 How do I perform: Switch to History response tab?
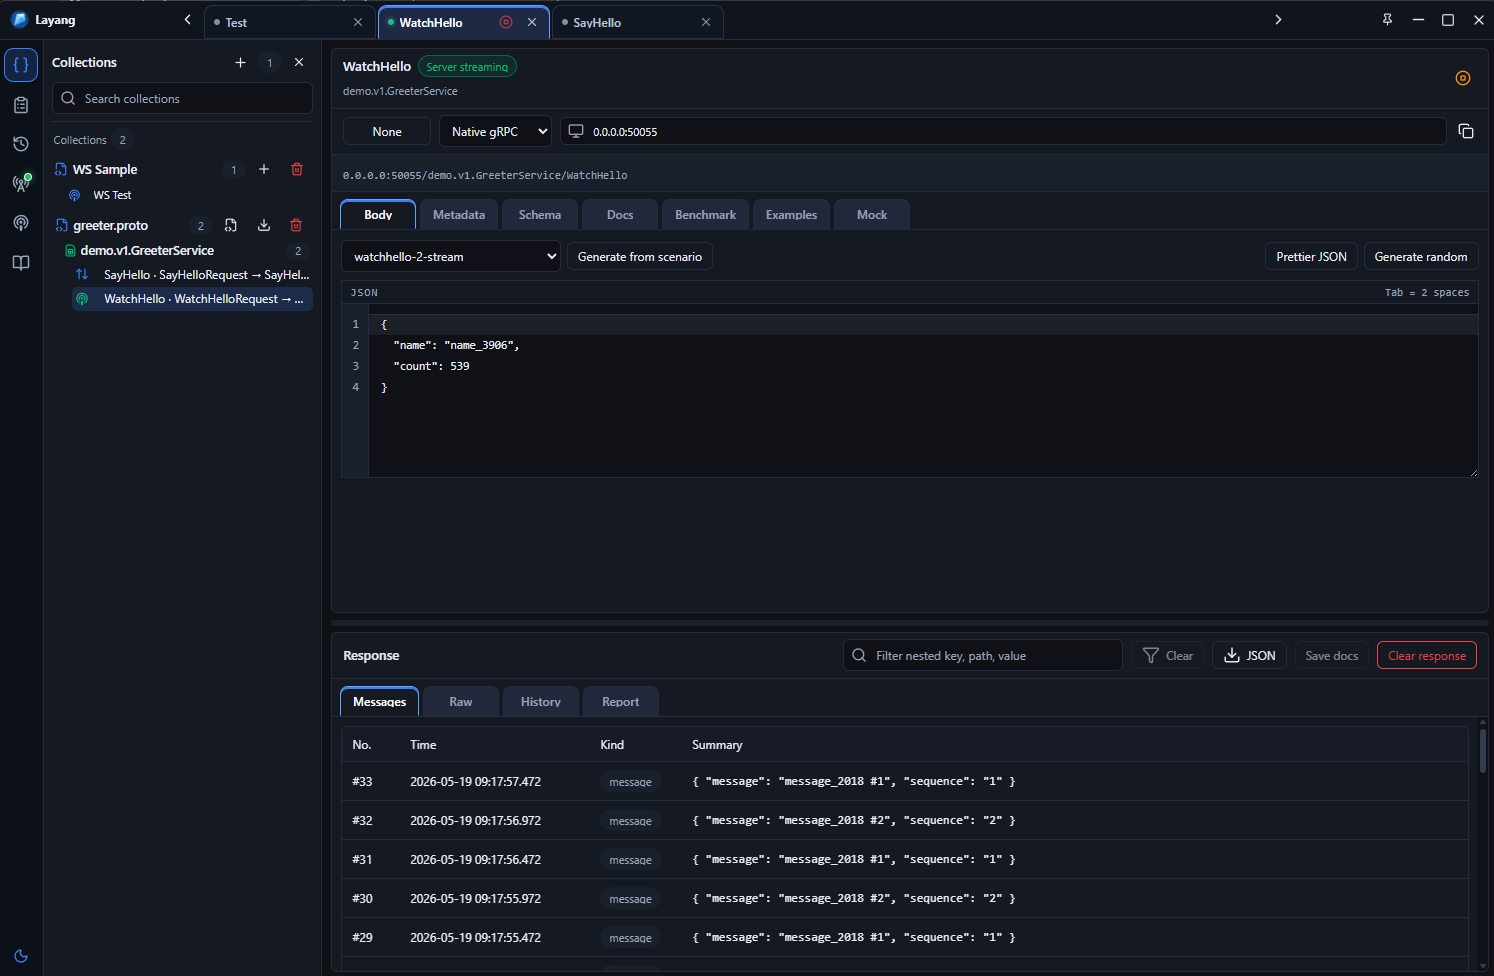tap(540, 702)
